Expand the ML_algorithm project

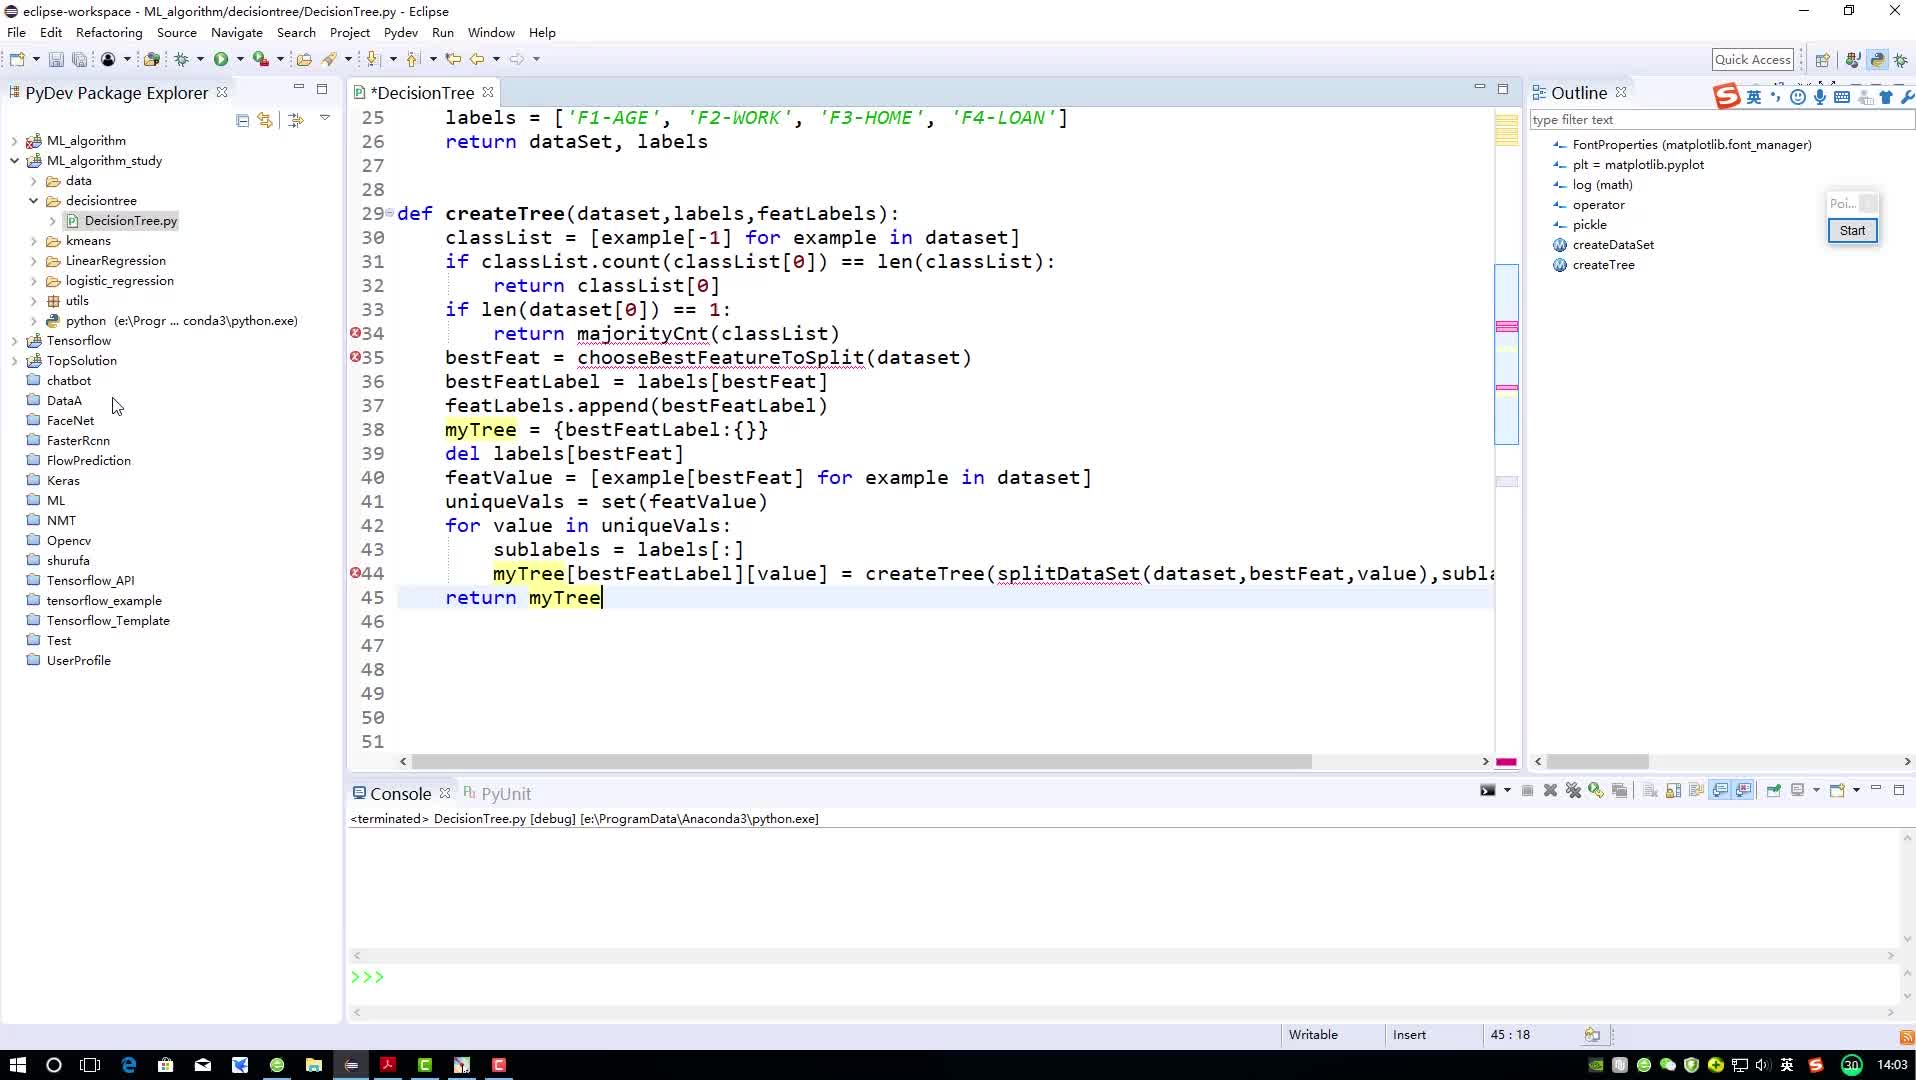tap(14, 141)
